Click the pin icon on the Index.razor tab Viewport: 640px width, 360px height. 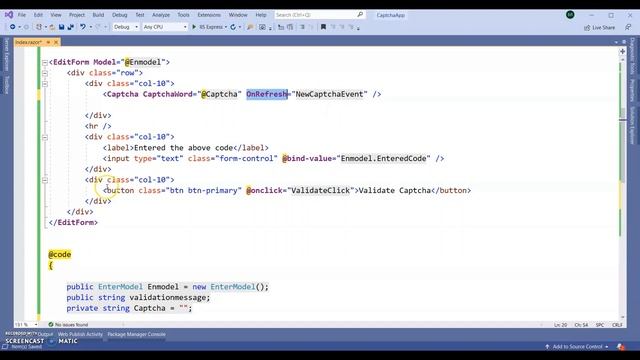tap(48, 42)
